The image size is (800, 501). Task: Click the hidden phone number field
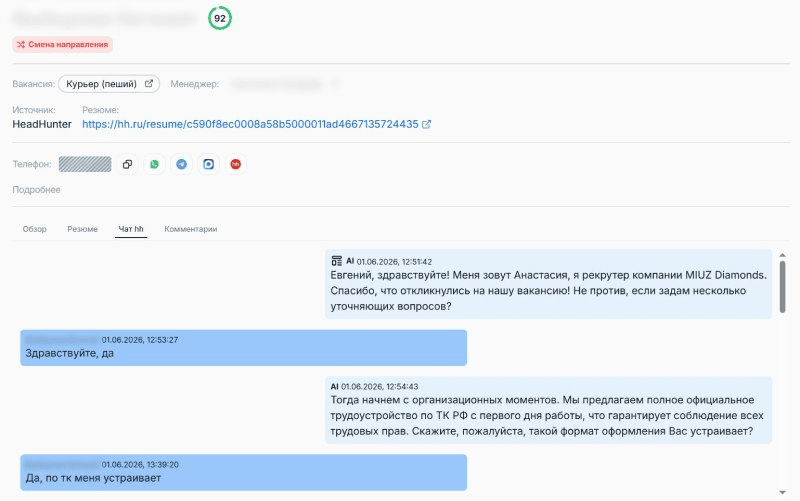pyautogui.click(x=85, y=164)
